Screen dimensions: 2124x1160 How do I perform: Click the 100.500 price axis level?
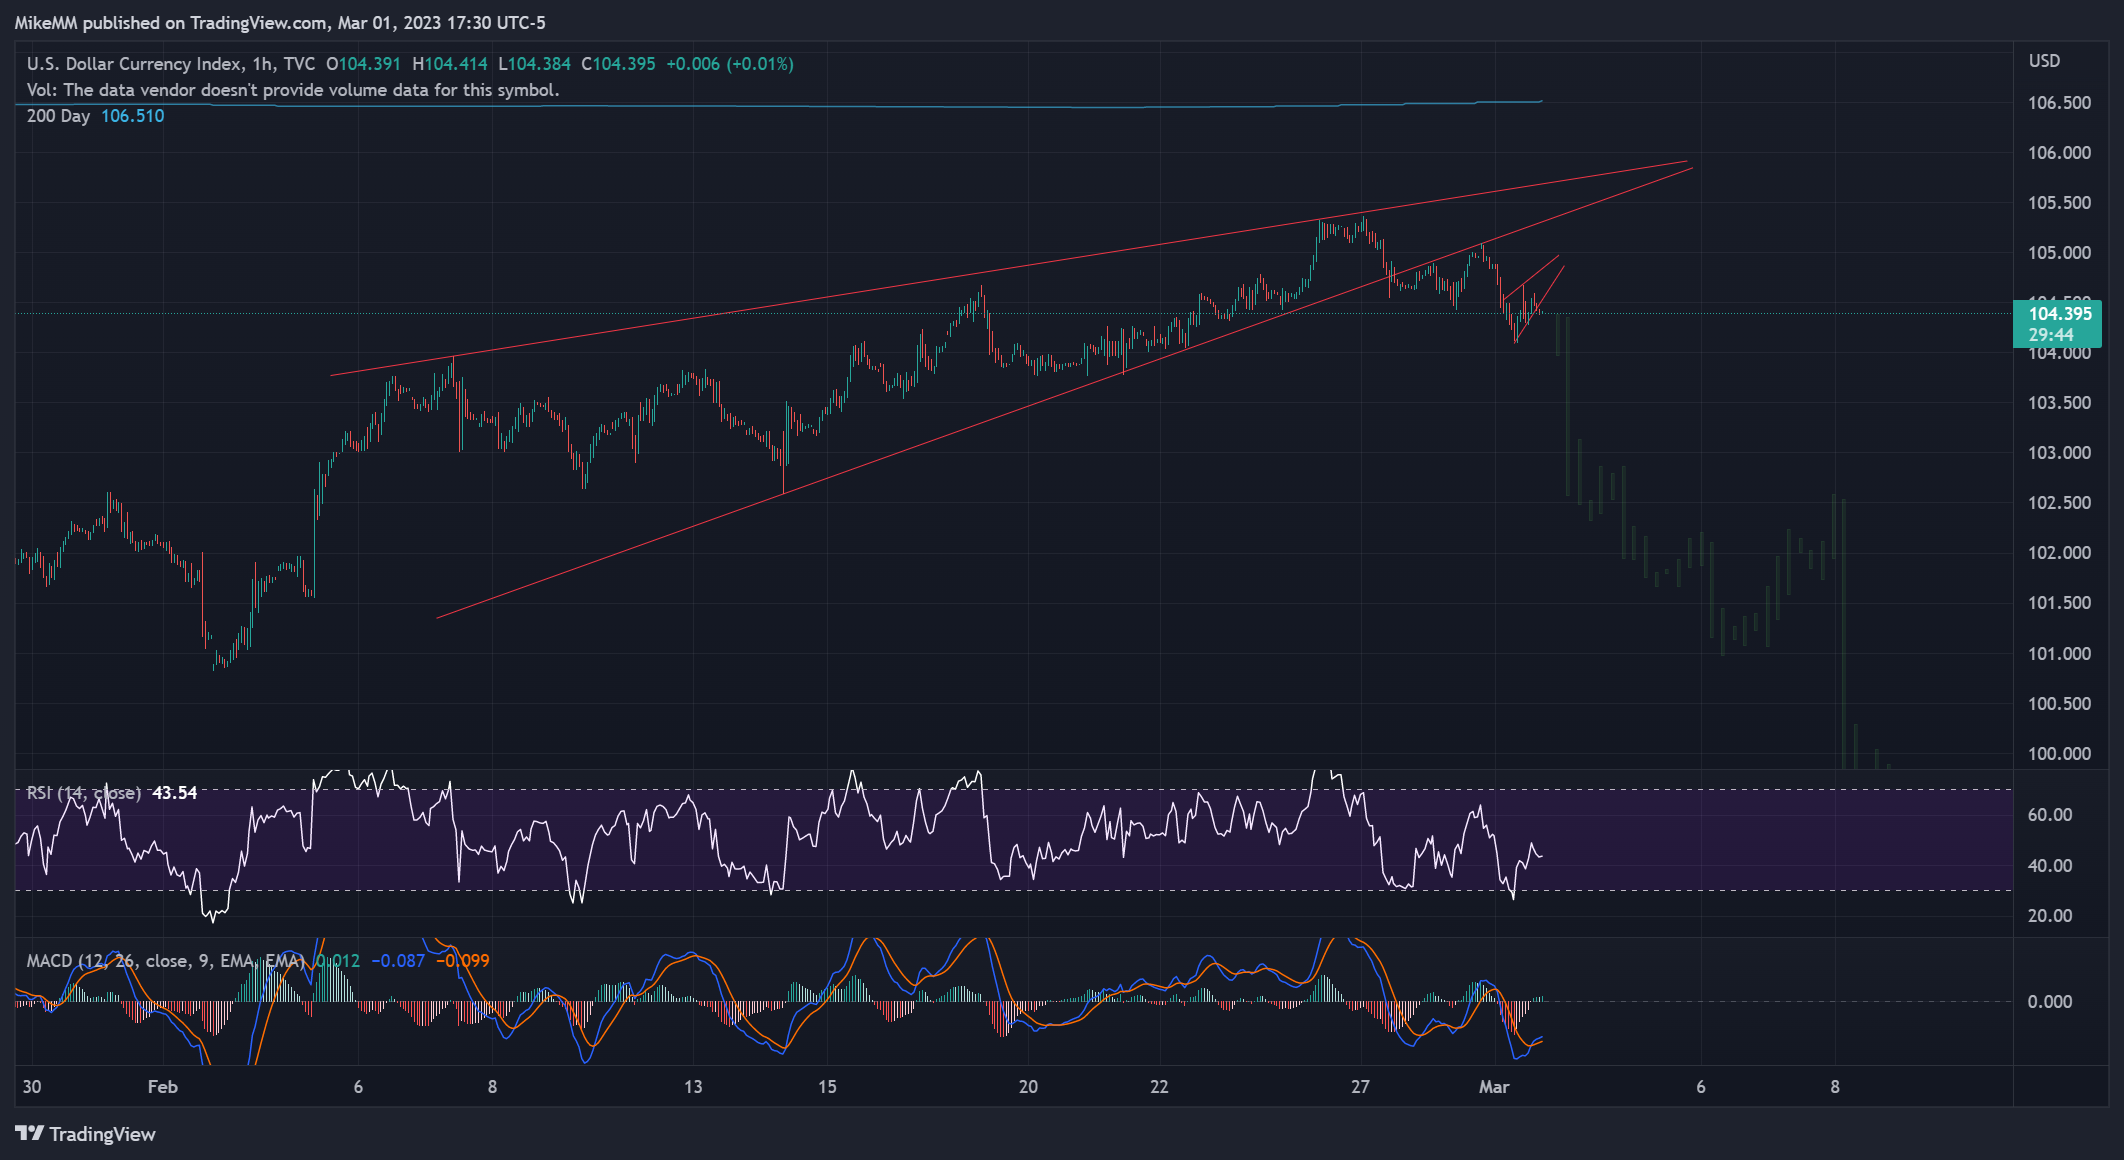(2059, 704)
